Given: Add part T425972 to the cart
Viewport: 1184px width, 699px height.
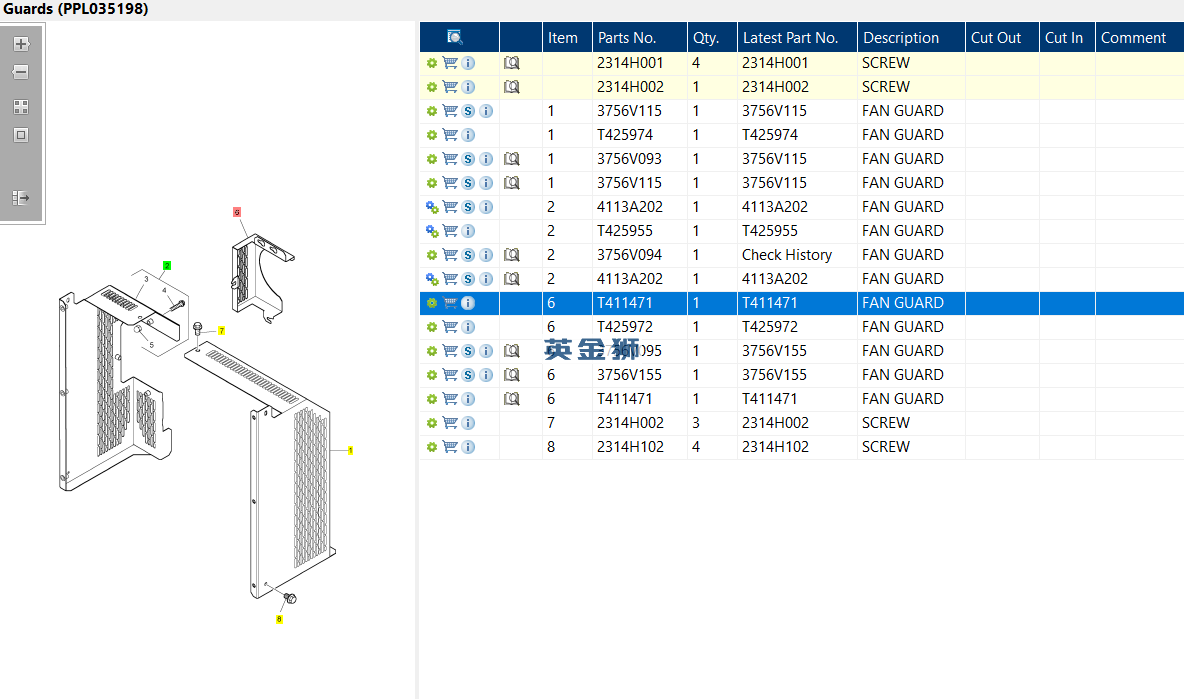Looking at the screenshot, I should 450,327.
